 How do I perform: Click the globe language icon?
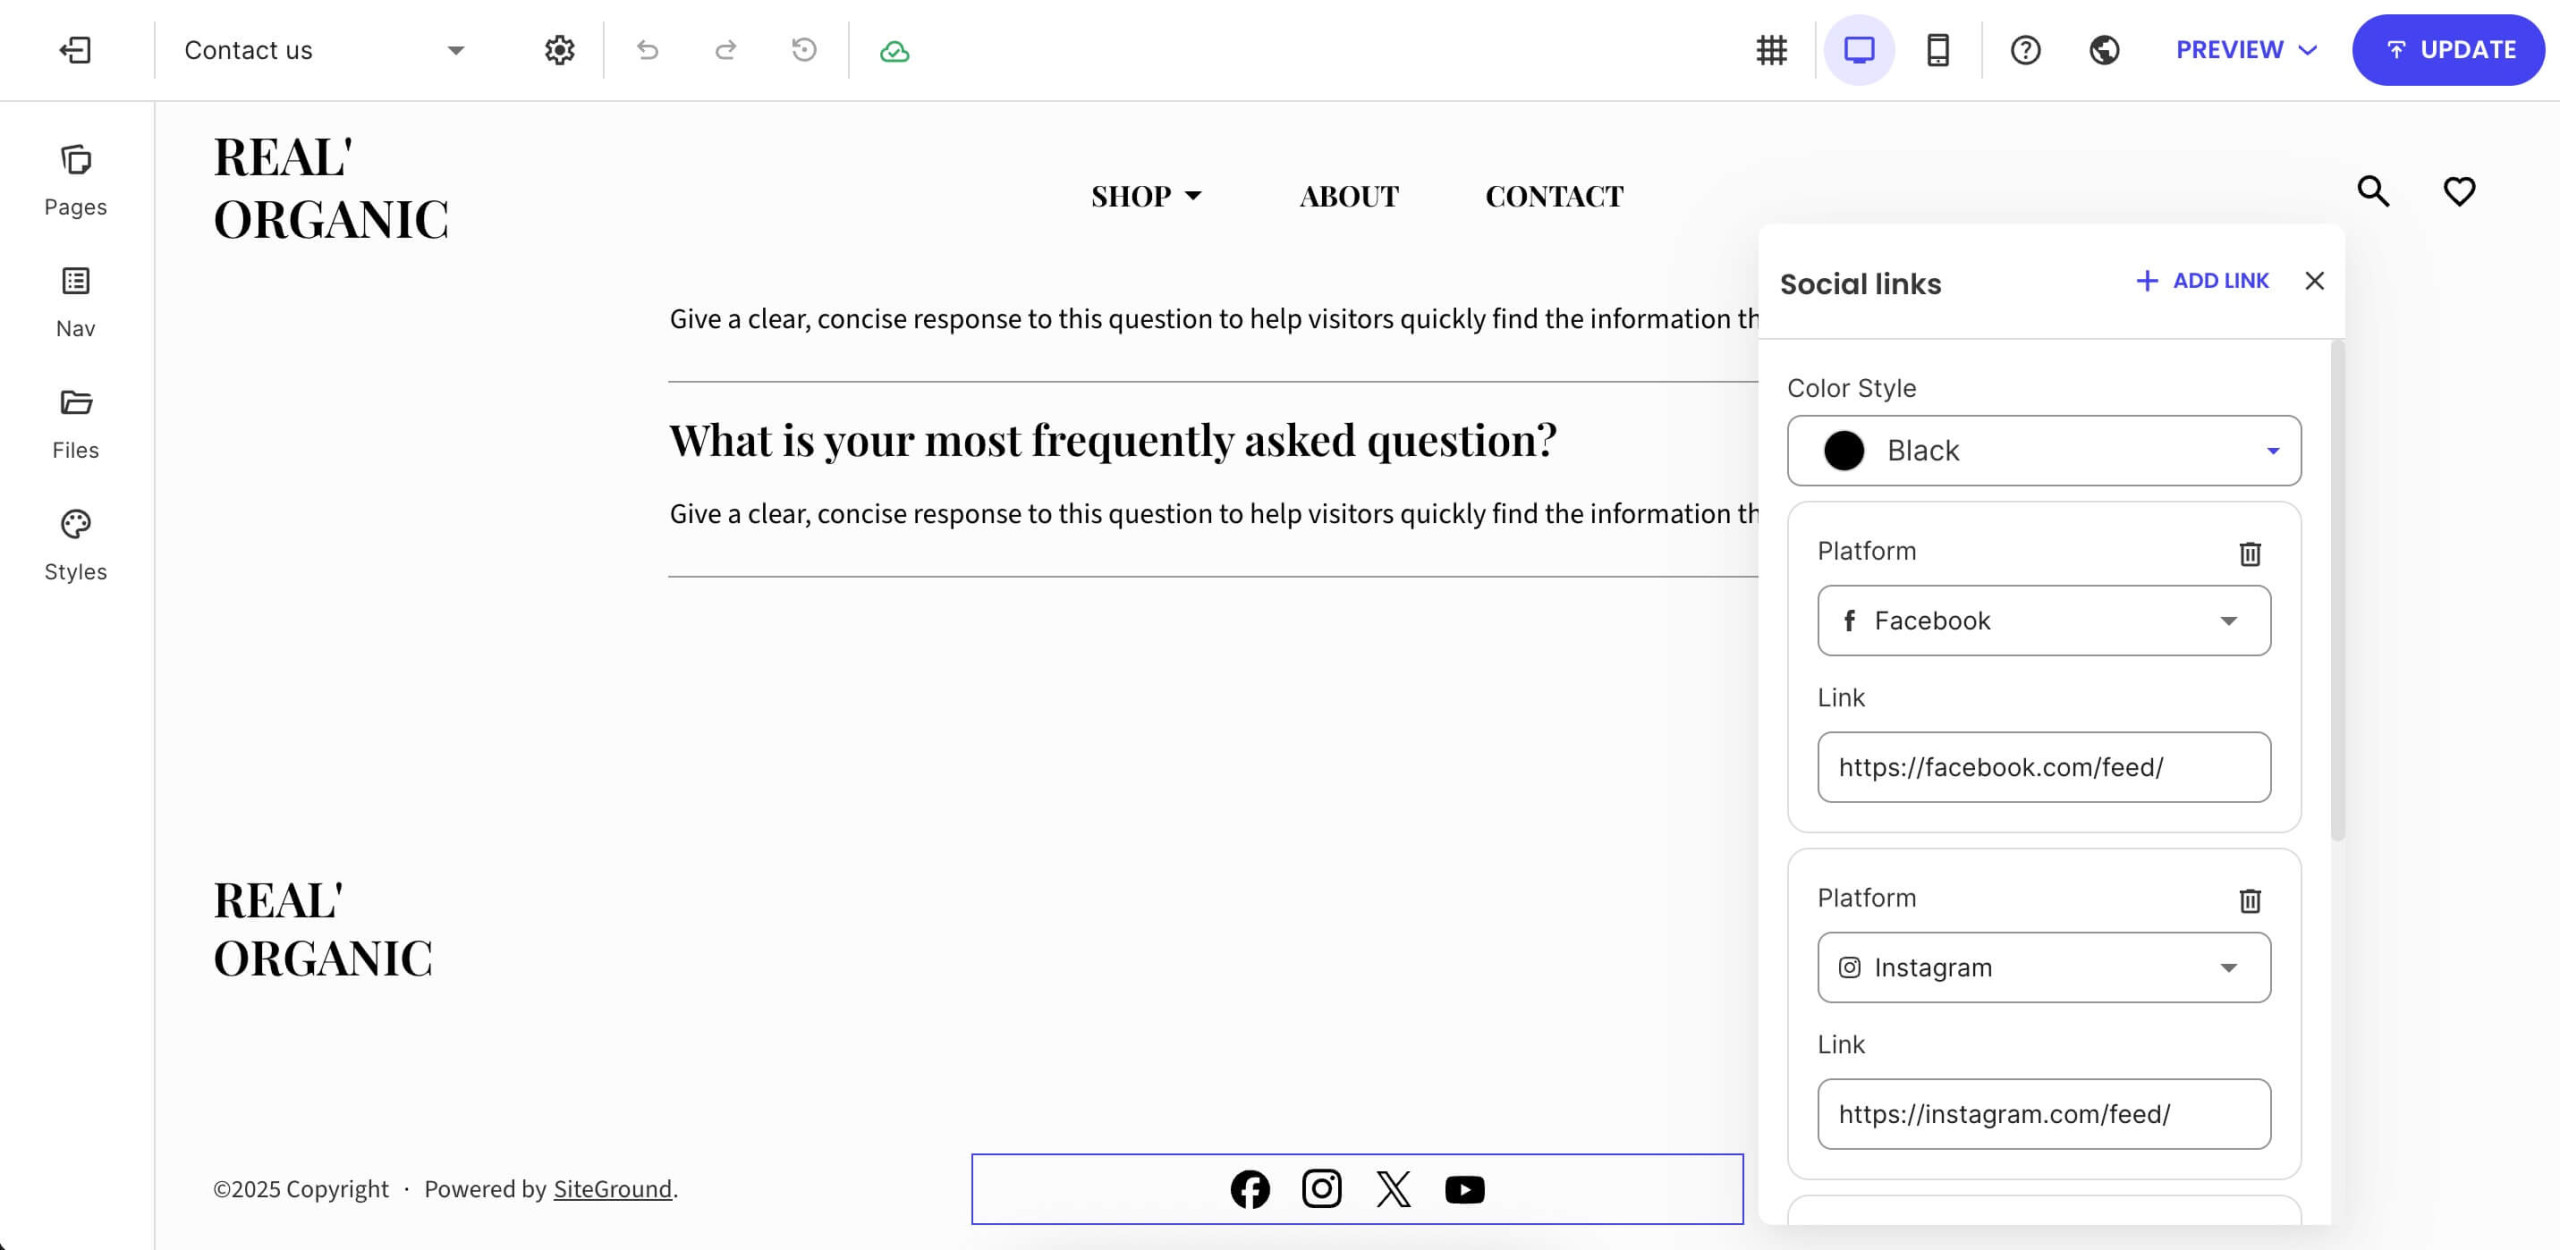pyautogui.click(x=2104, y=50)
